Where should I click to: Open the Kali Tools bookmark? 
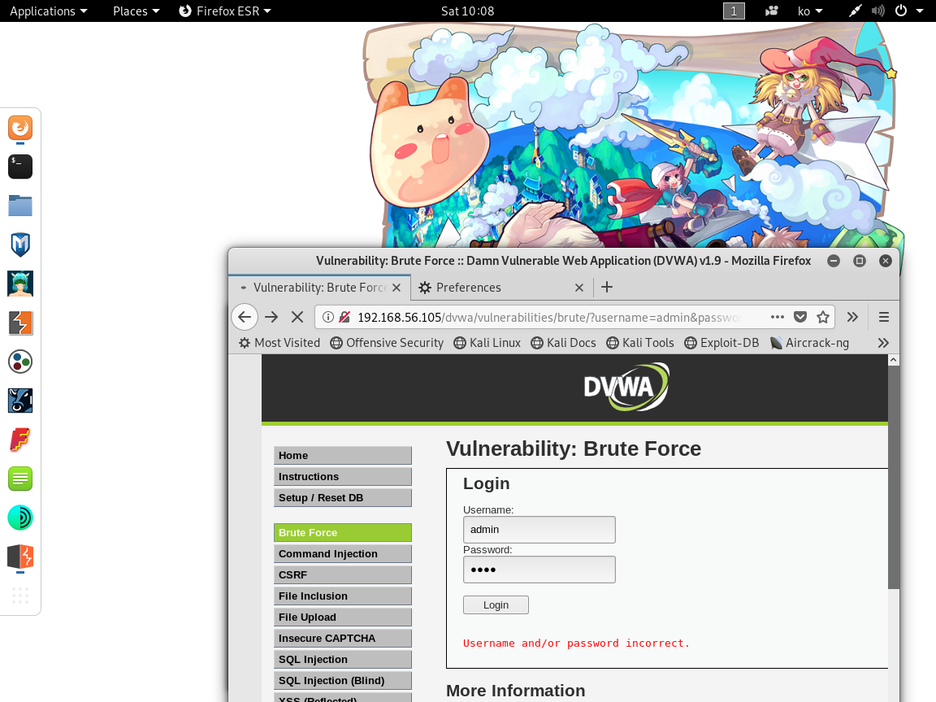click(x=640, y=343)
